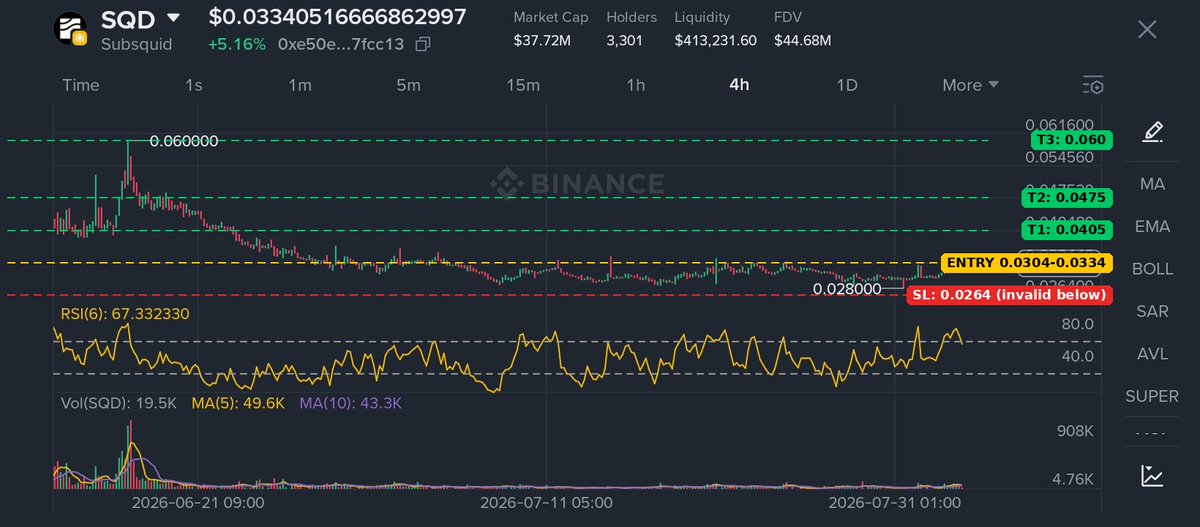Click the 0.060000 high price marker
Viewport: 1200px width, 527px height.
pyautogui.click(x=184, y=142)
